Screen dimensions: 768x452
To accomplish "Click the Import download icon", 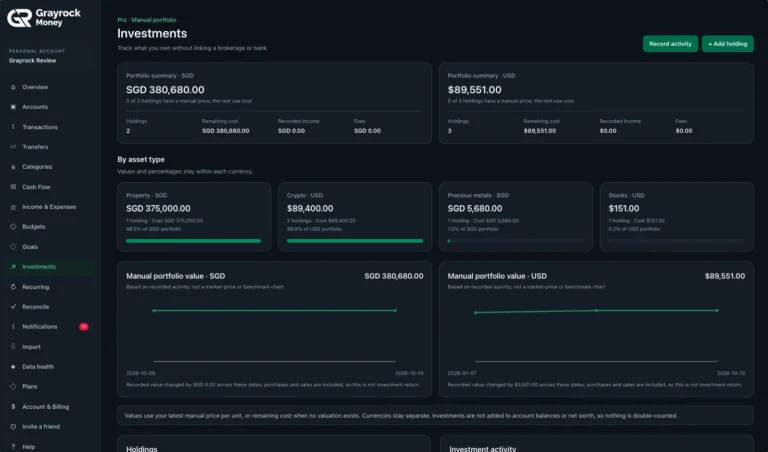I will click(x=13, y=347).
